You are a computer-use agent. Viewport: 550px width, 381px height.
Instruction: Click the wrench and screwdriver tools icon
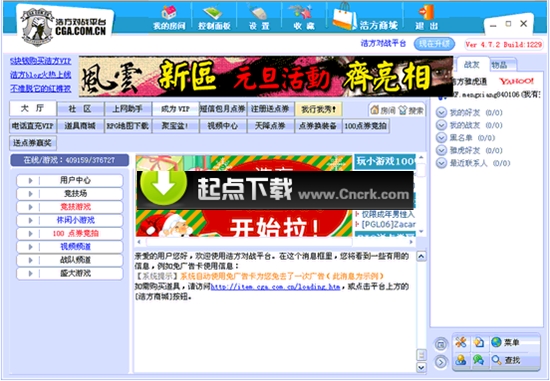tap(461, 342)
